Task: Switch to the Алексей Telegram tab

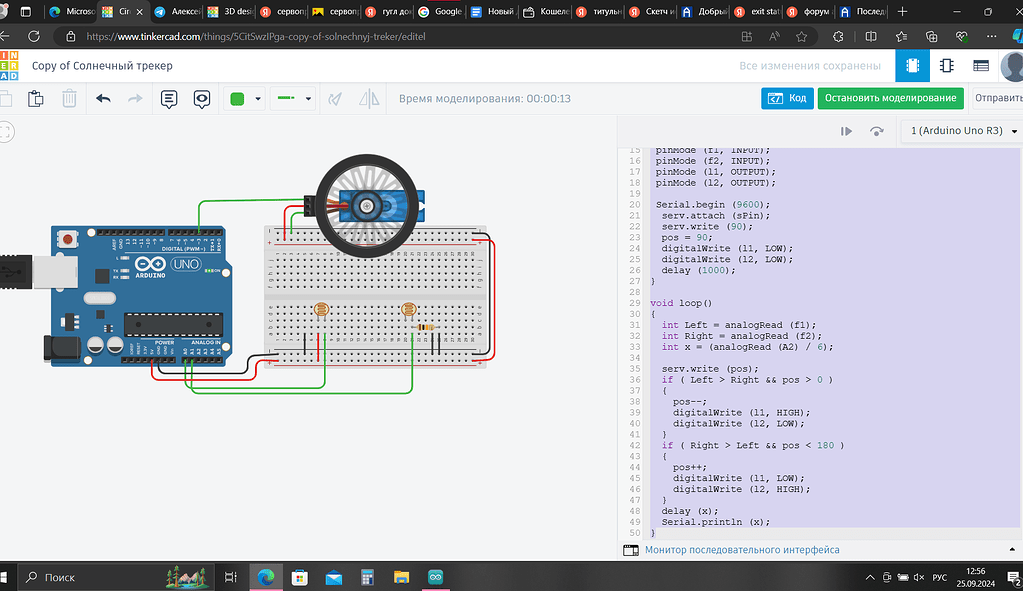Action: (x=177, y=12)
